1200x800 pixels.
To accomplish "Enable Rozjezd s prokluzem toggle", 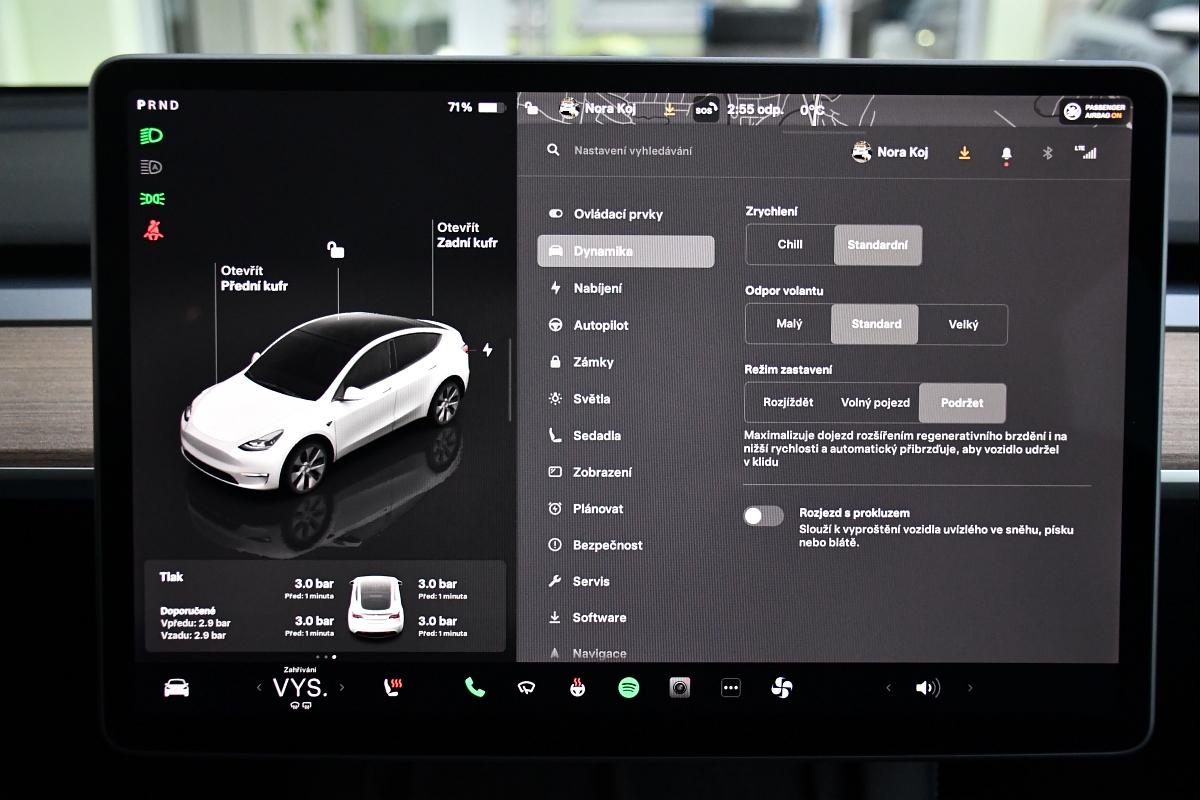I will 763,516.
